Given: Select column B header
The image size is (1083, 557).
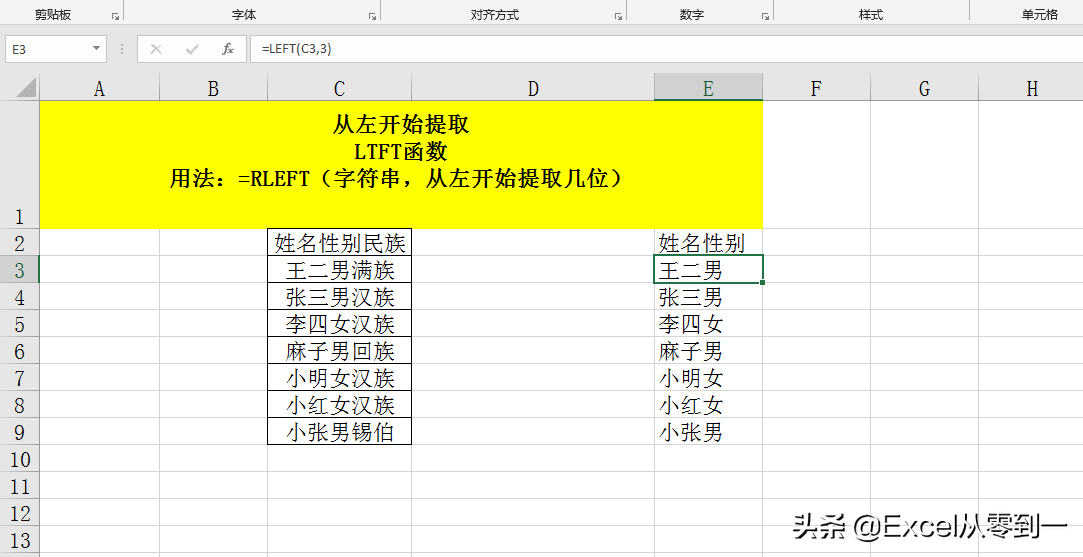Looking at the screenshot, I should coord(213,88).
